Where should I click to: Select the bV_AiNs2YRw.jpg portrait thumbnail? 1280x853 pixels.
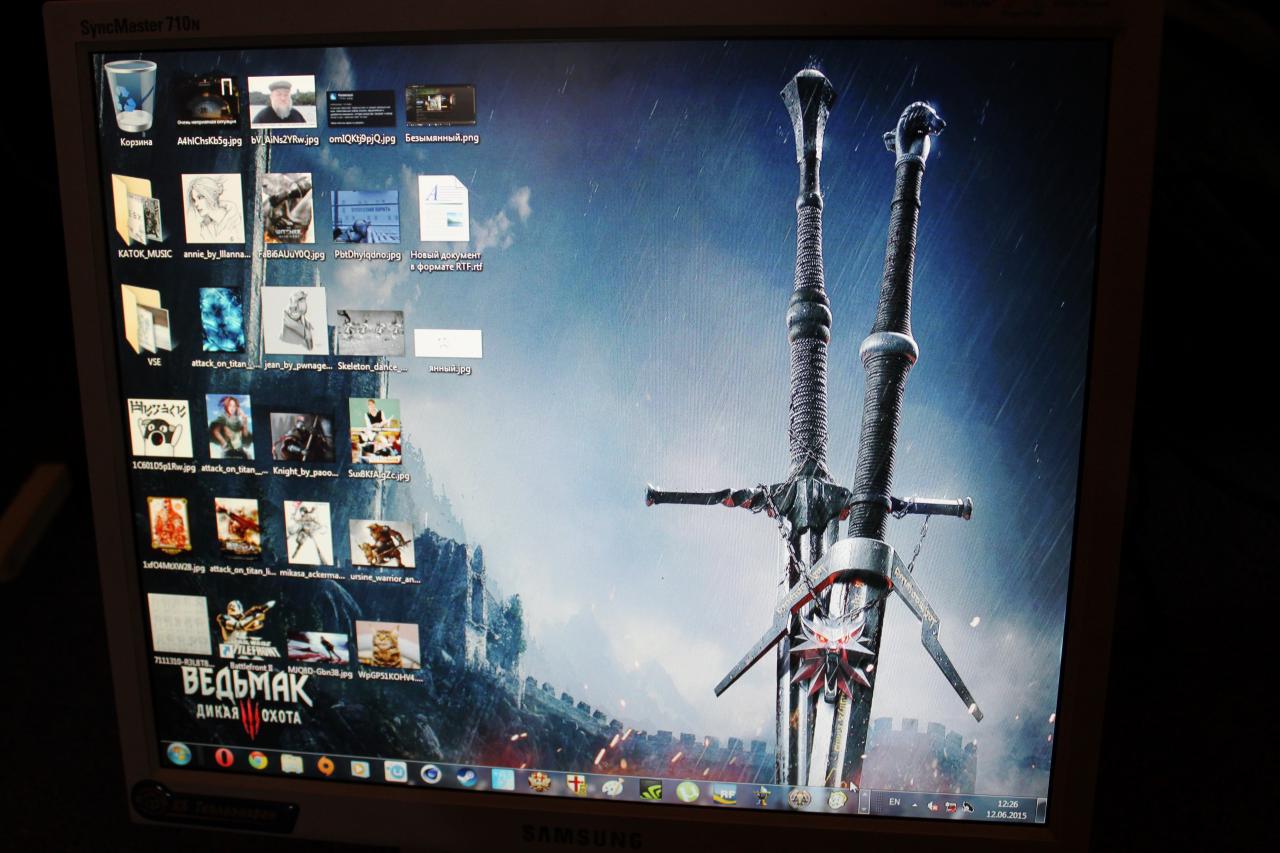(282, 101)
